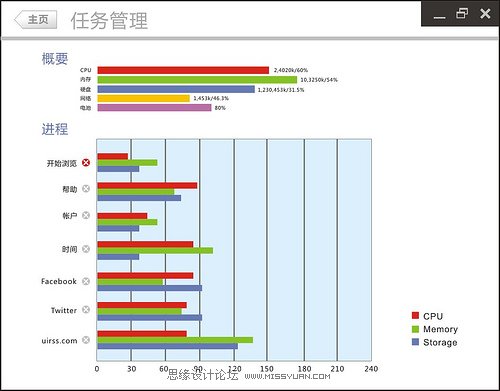Go back with the 主页 button
This screenshot has height=391, width=500.
click(36, 19)
